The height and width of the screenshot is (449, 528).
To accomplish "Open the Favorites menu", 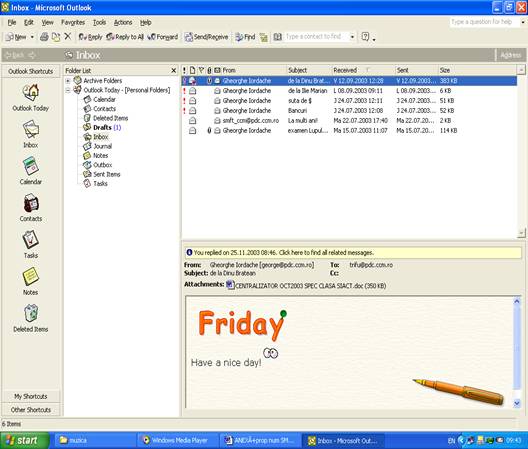I will 73,22.
